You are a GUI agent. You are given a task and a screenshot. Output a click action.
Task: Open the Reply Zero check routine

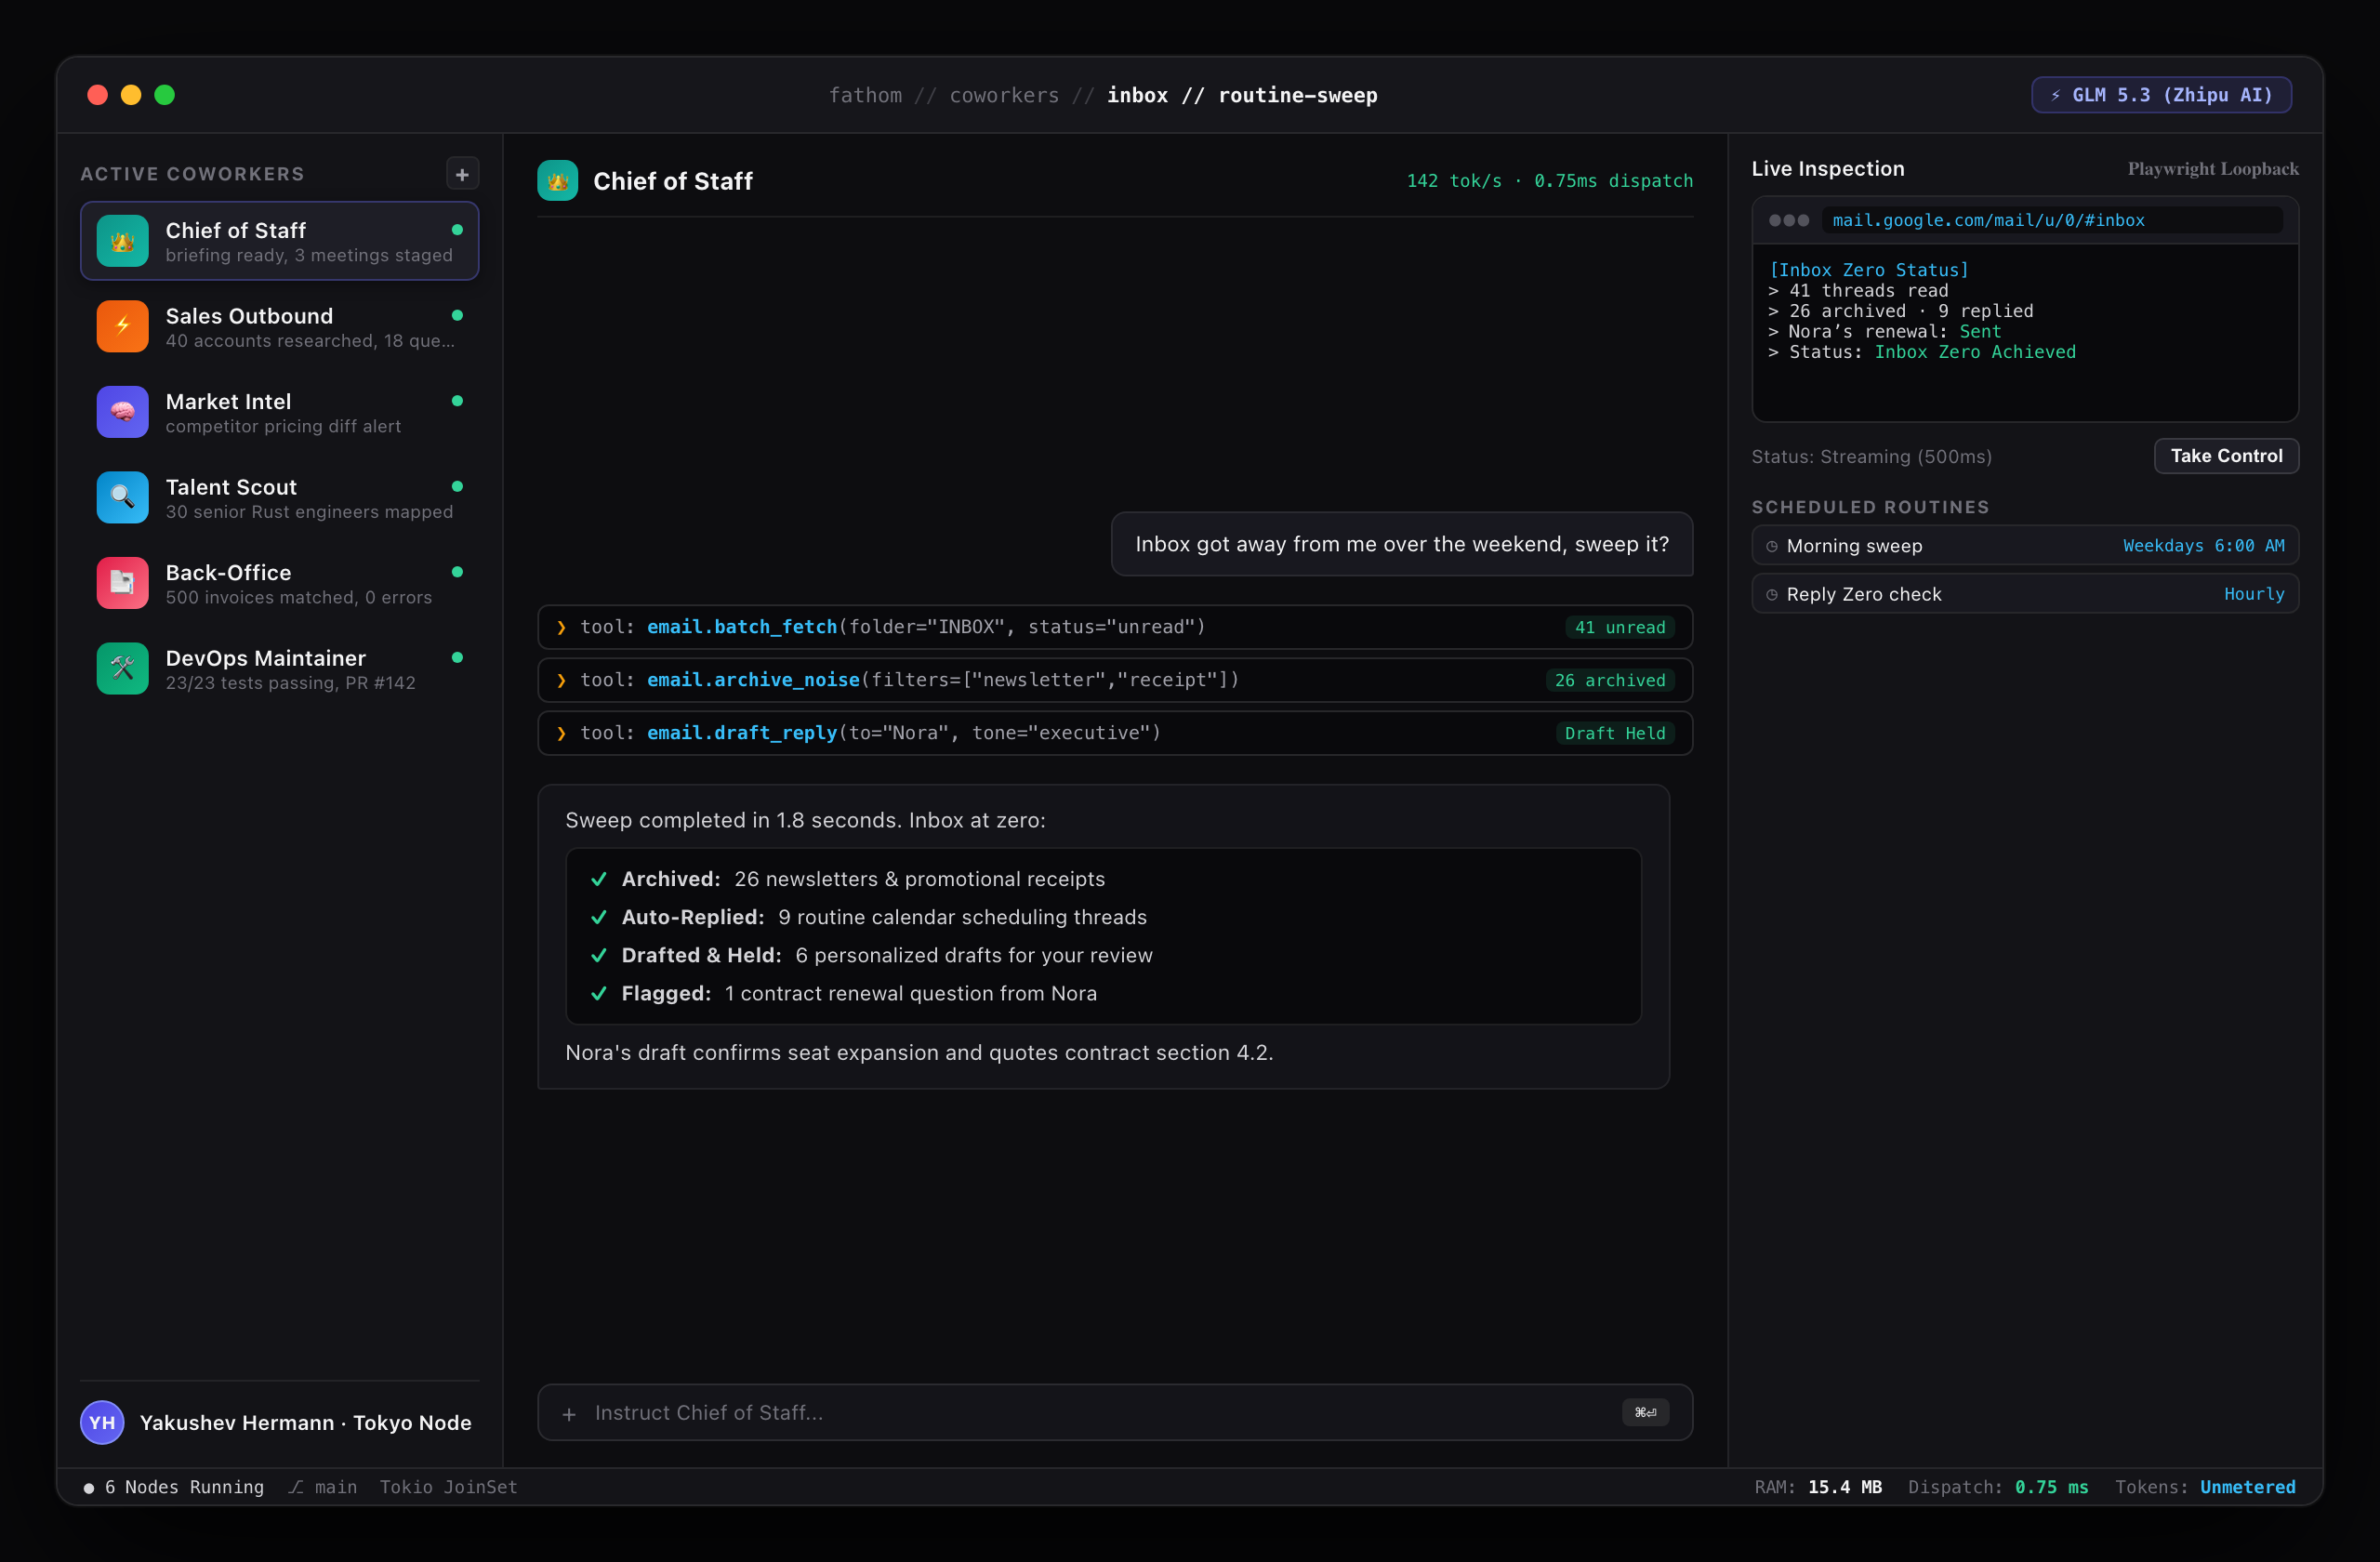pyautogui.click(x=2025, y=594)
